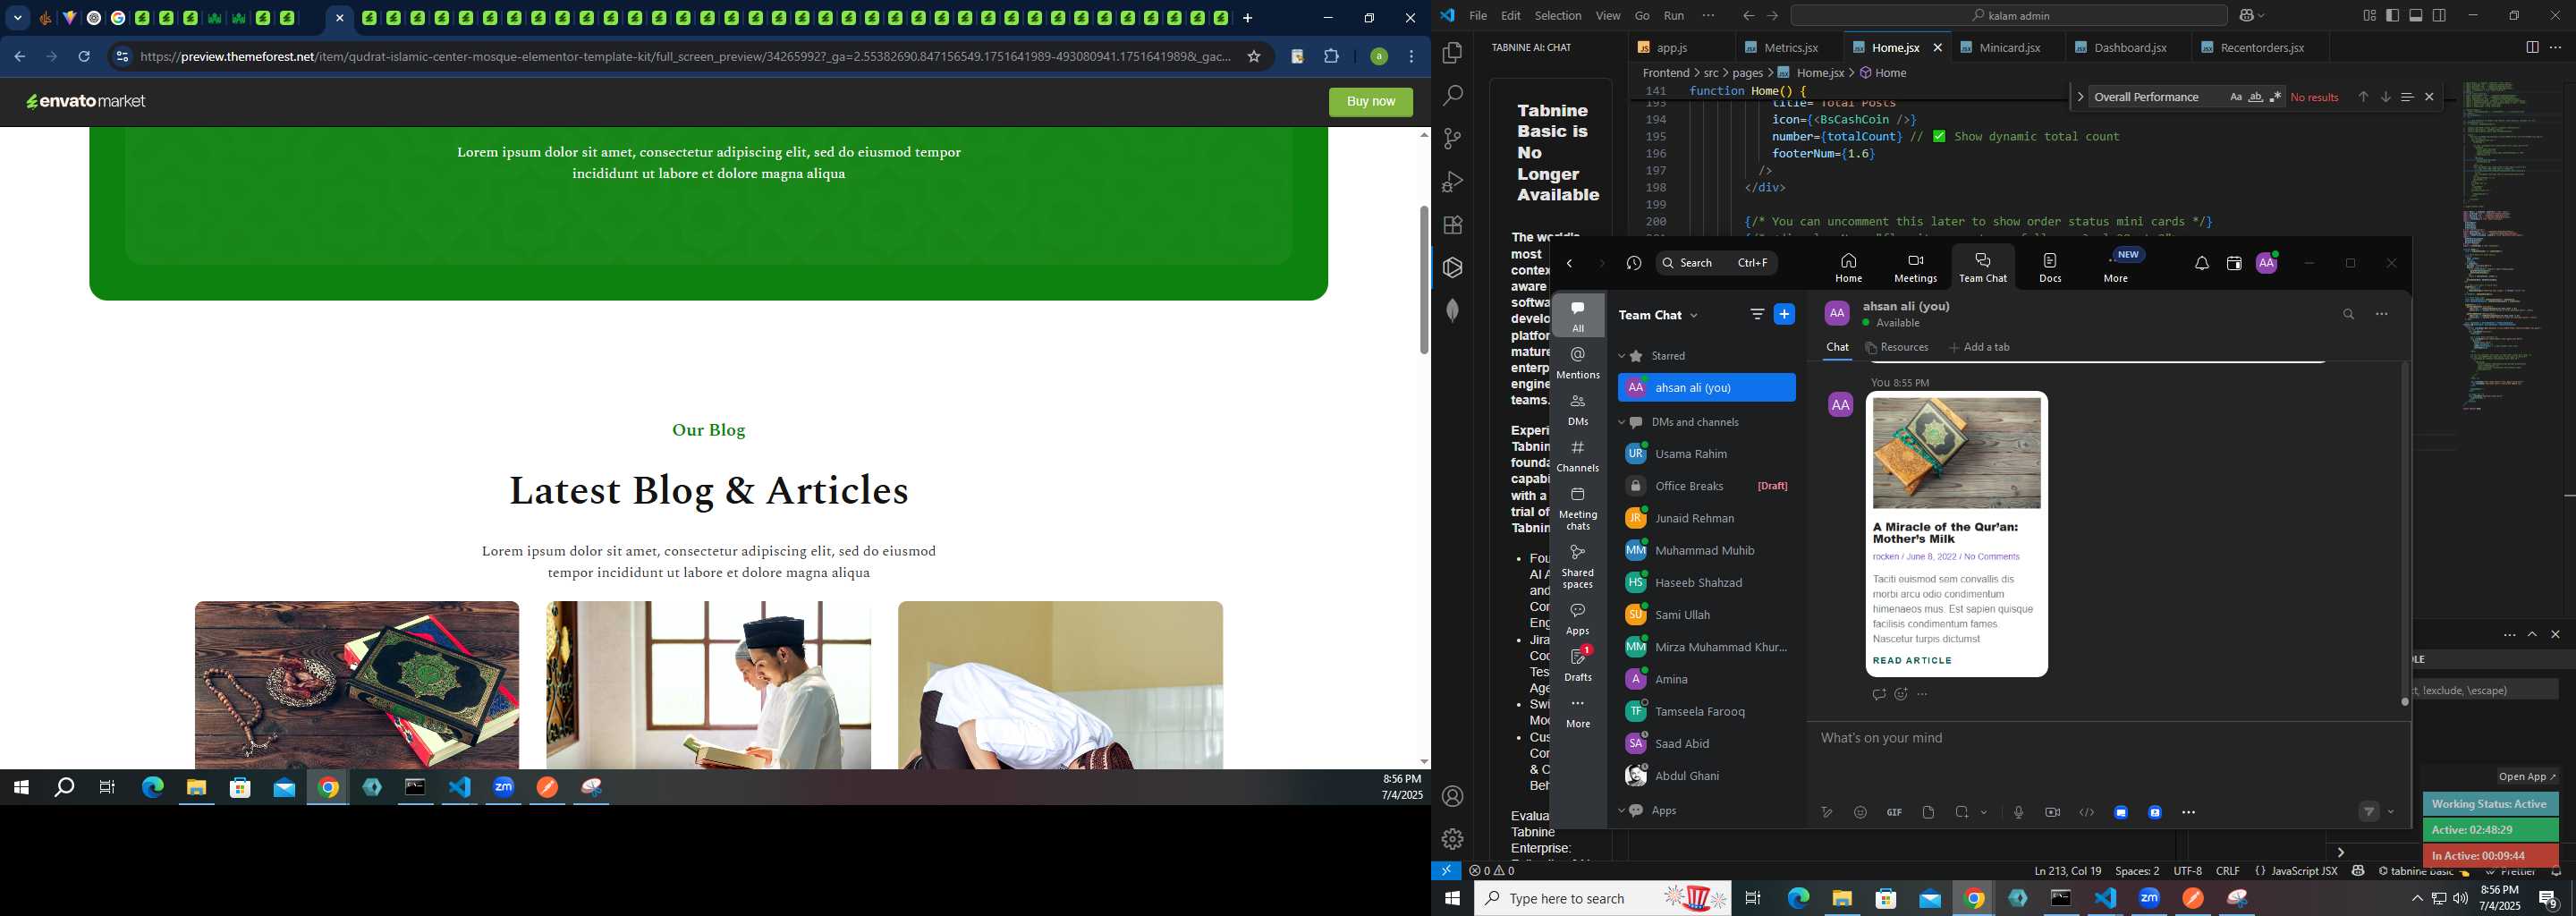The image size is (2576, 916).
Task: Open VS Code Manage gear icon
Action: click(1452, 838)
